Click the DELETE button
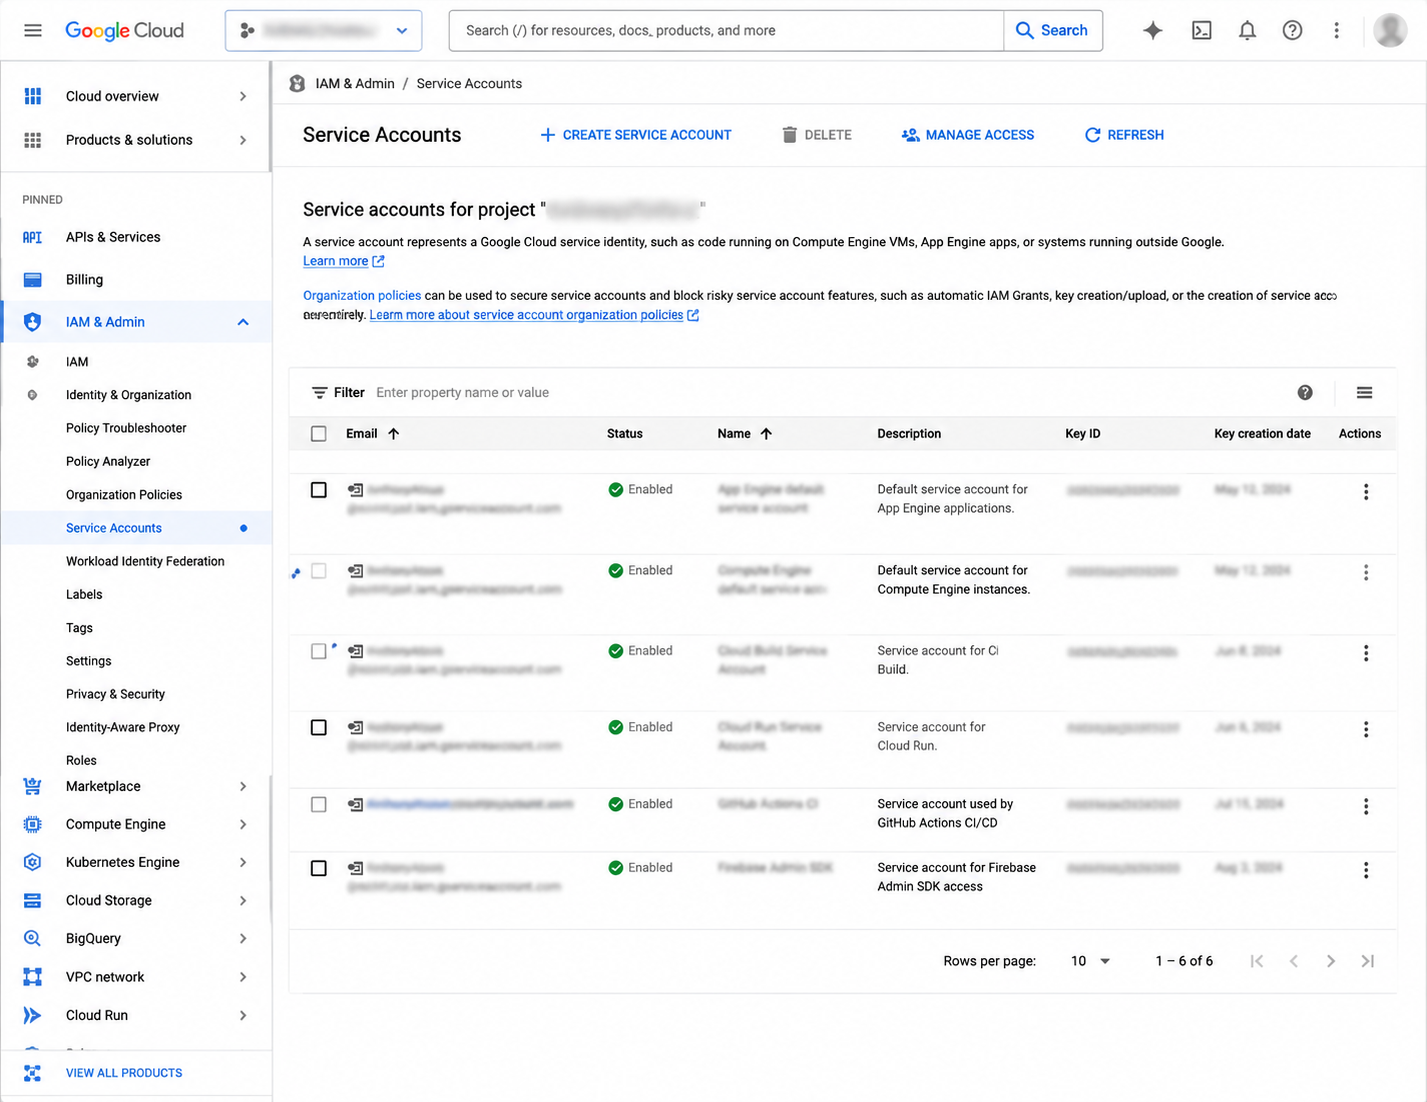1427x1102 pixels. click(817, 135)
